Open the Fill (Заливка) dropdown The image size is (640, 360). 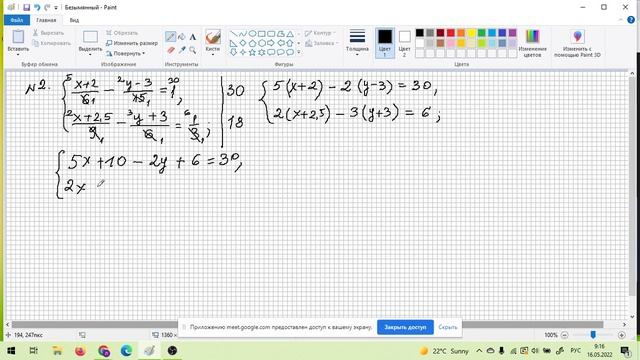pyautogui.click(x=322, y=43)
